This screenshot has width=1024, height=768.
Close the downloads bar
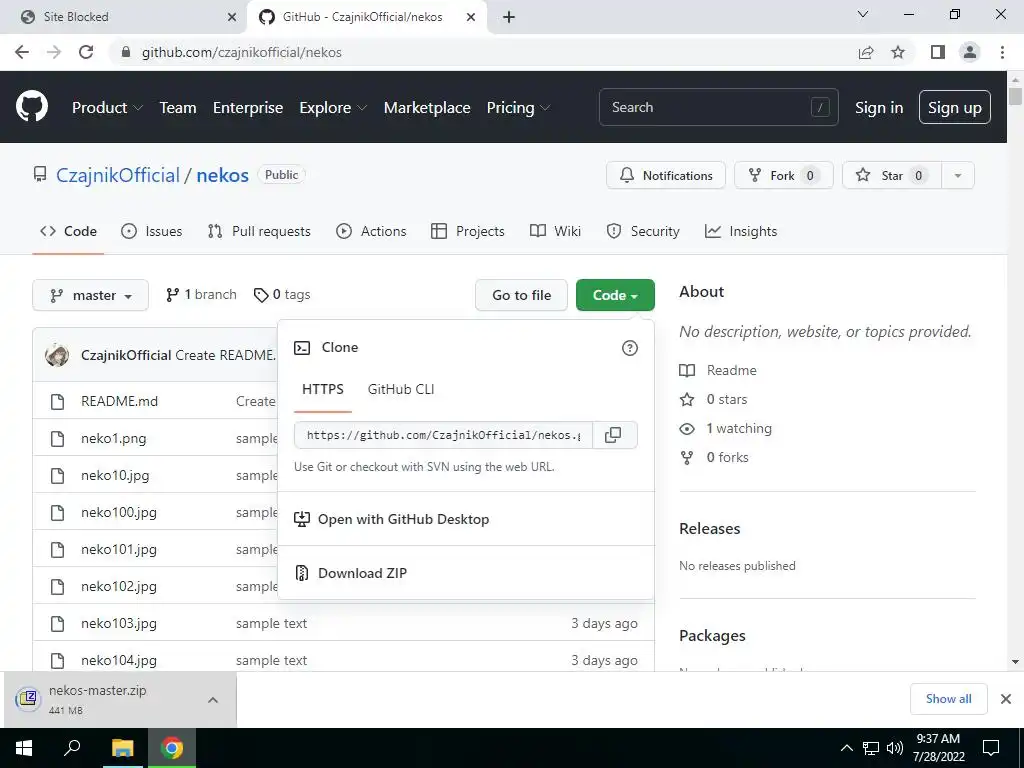pyautogui.click(x=1006, y=699)
